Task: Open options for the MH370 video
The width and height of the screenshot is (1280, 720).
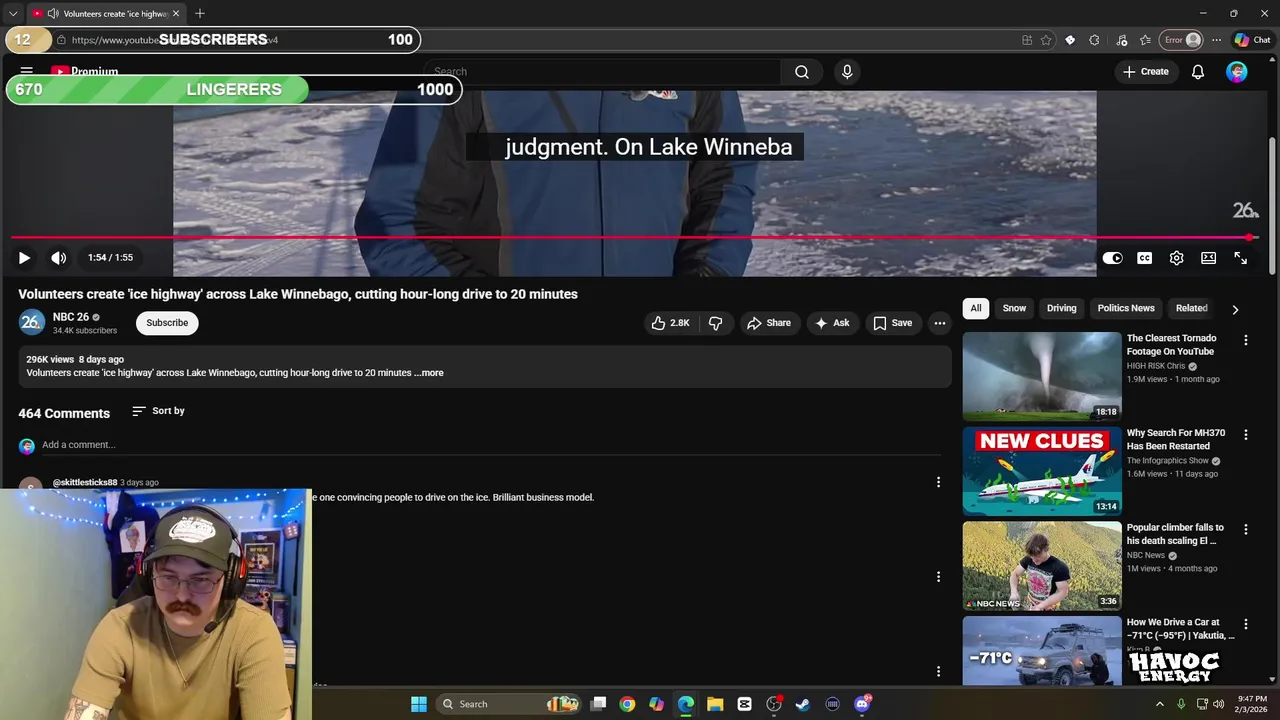Action: (x=1246, y=435)
